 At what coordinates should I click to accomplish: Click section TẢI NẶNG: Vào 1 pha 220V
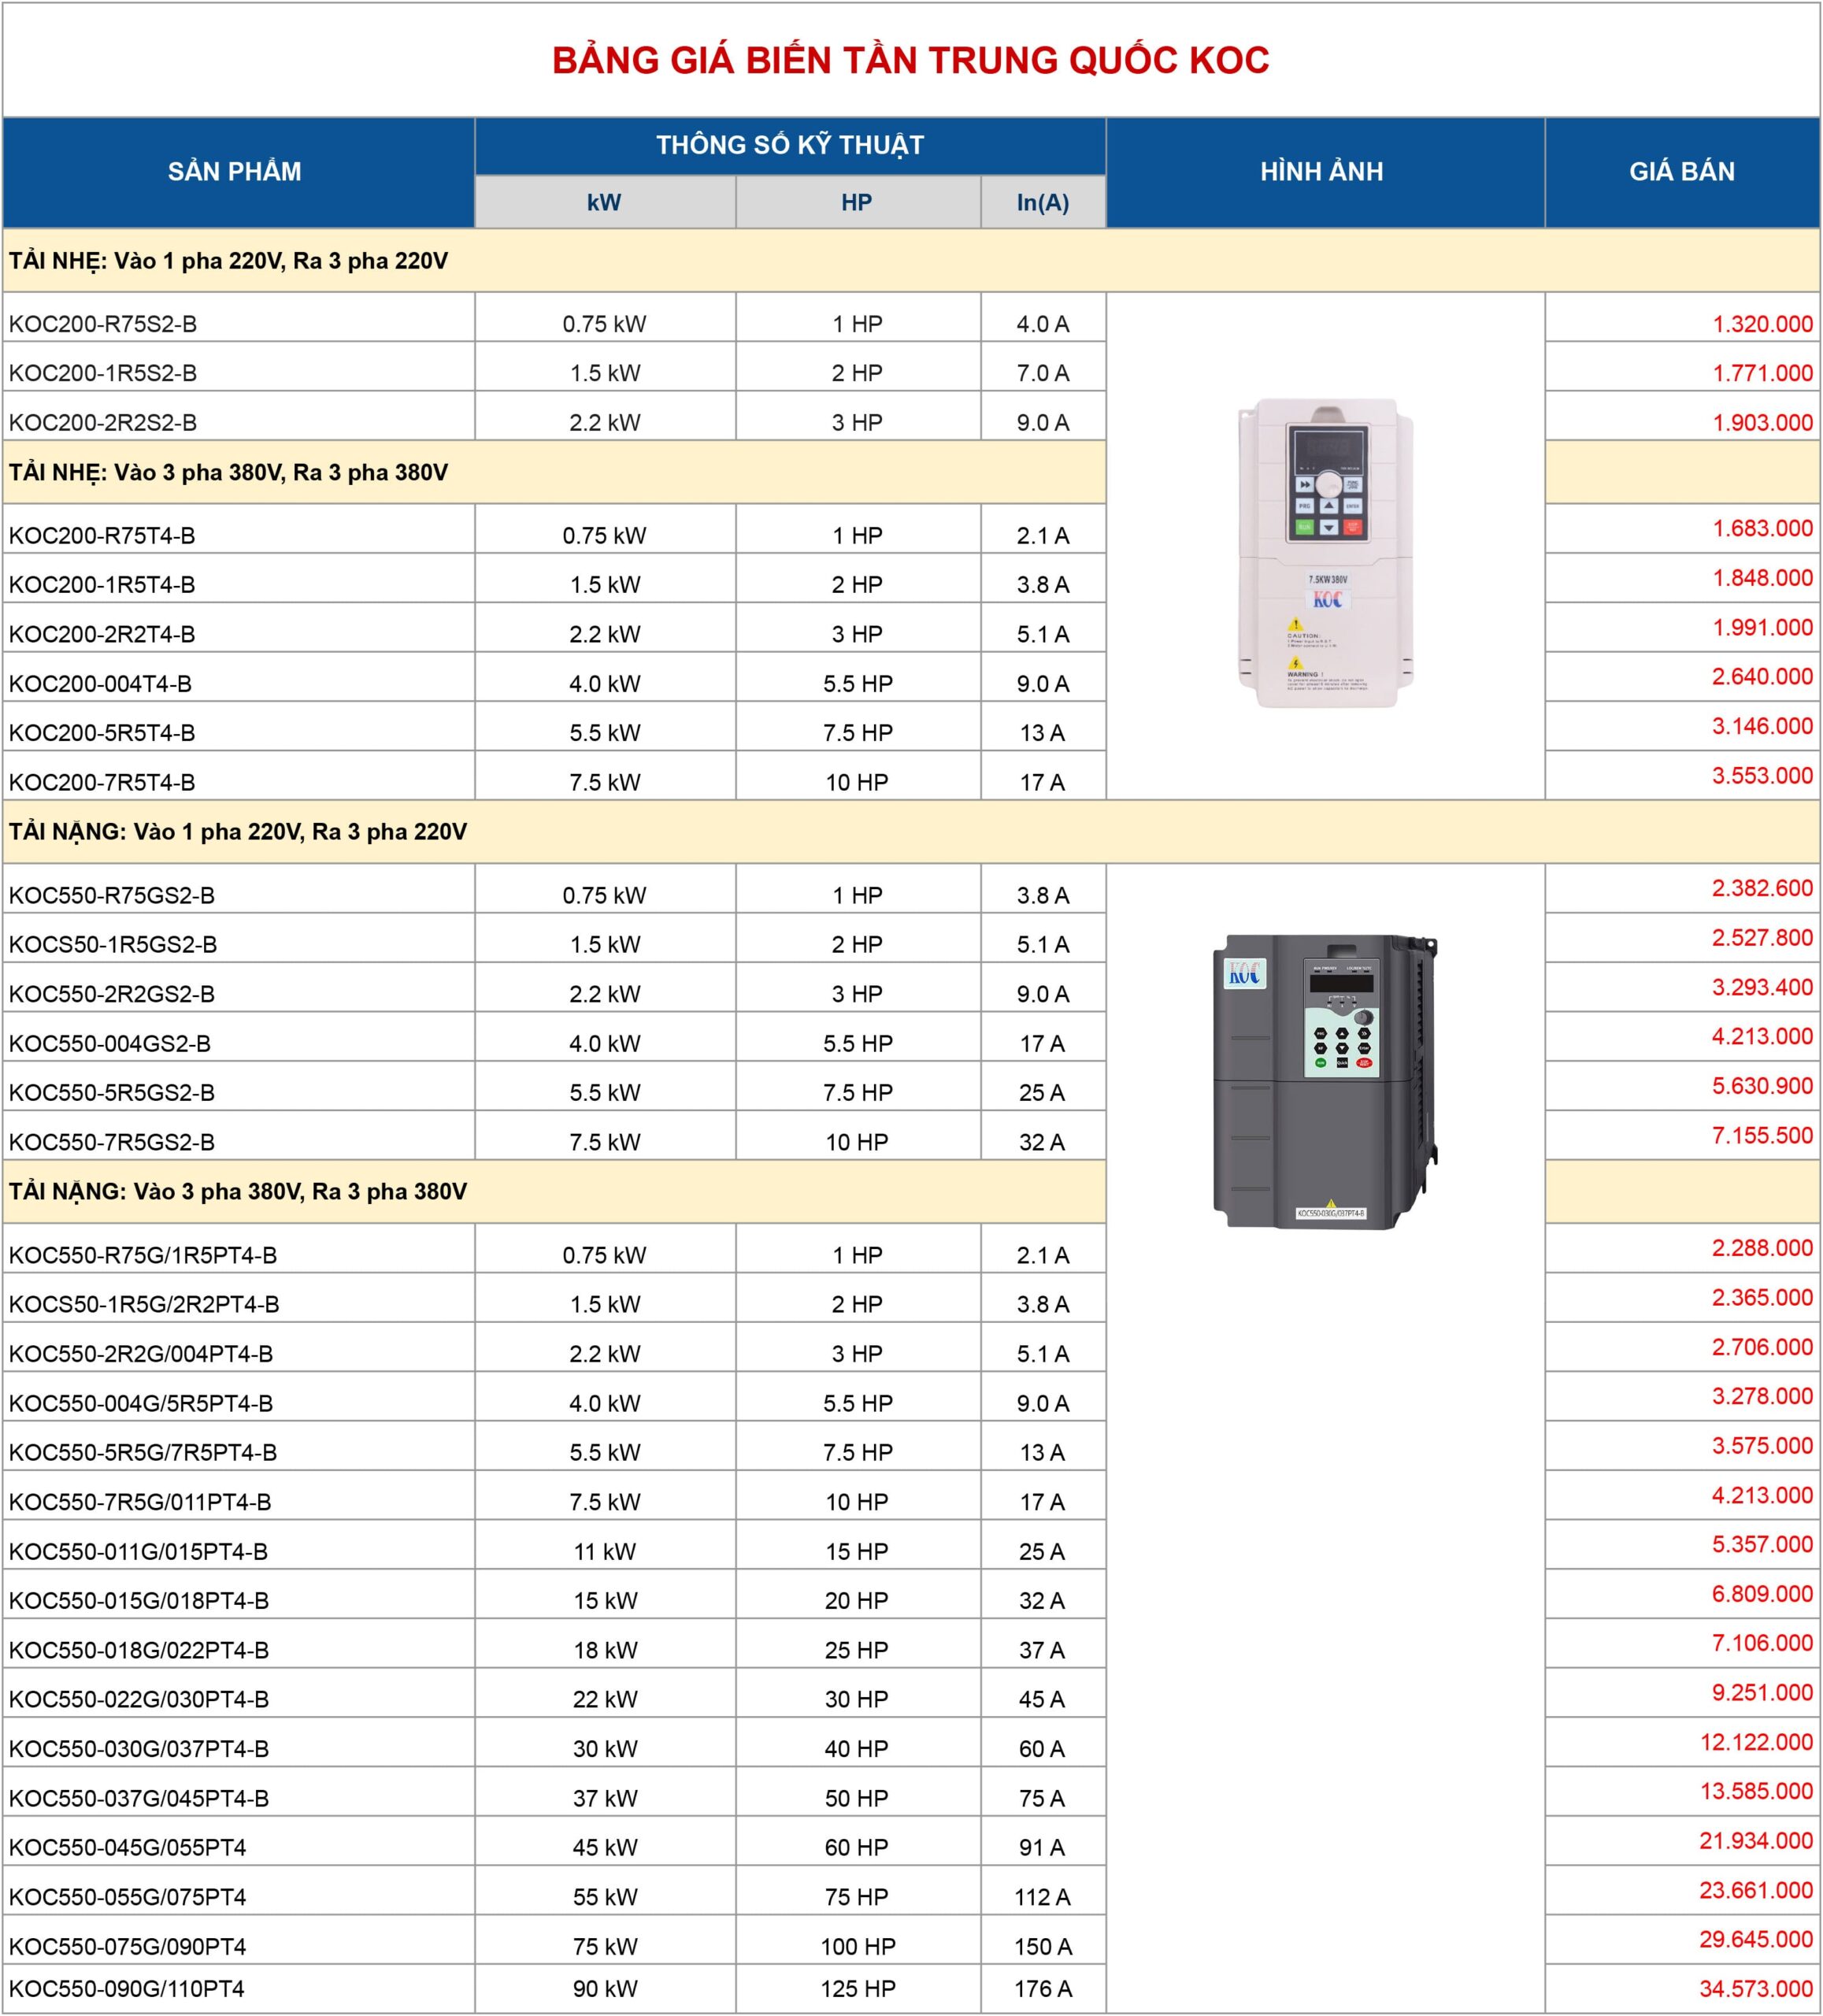[238, 832]
